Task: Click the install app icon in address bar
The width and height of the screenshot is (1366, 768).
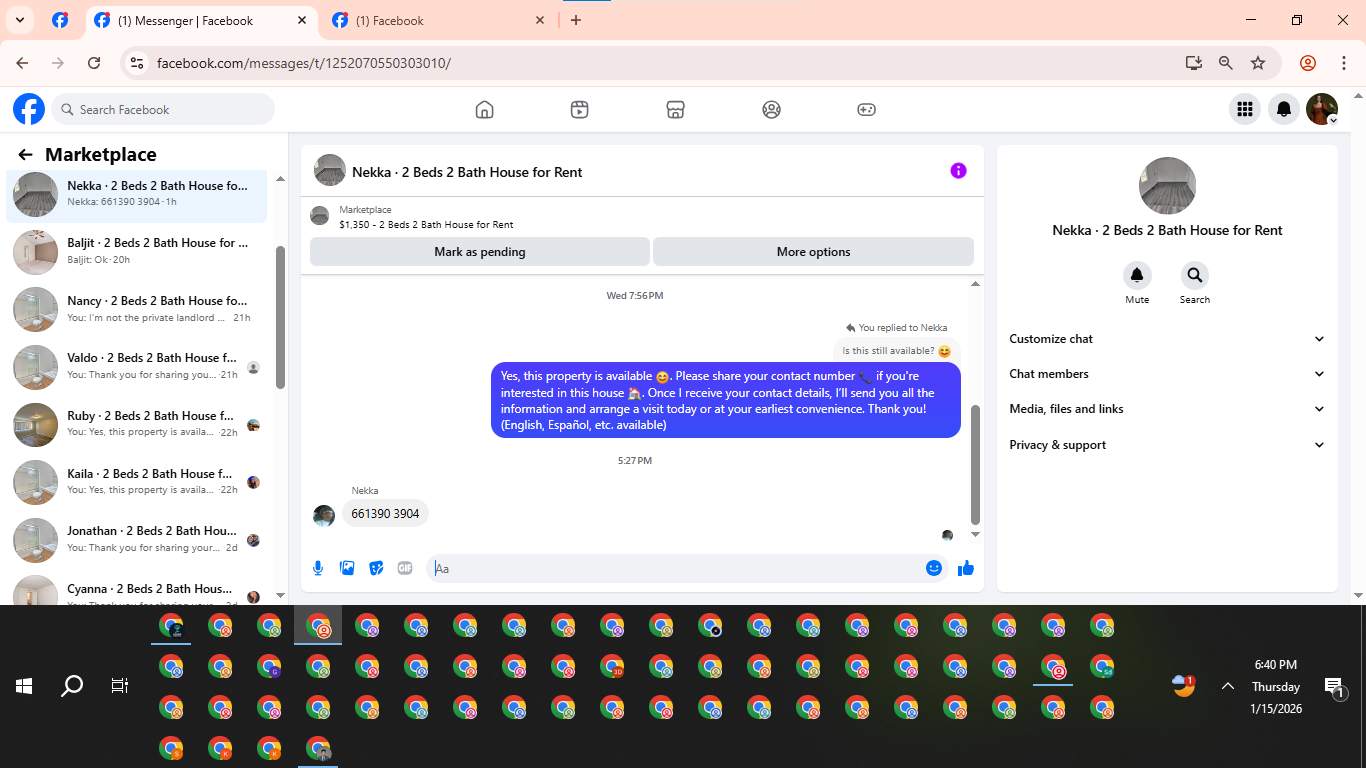Action: pyautogui.click(x=1193, y=63)
